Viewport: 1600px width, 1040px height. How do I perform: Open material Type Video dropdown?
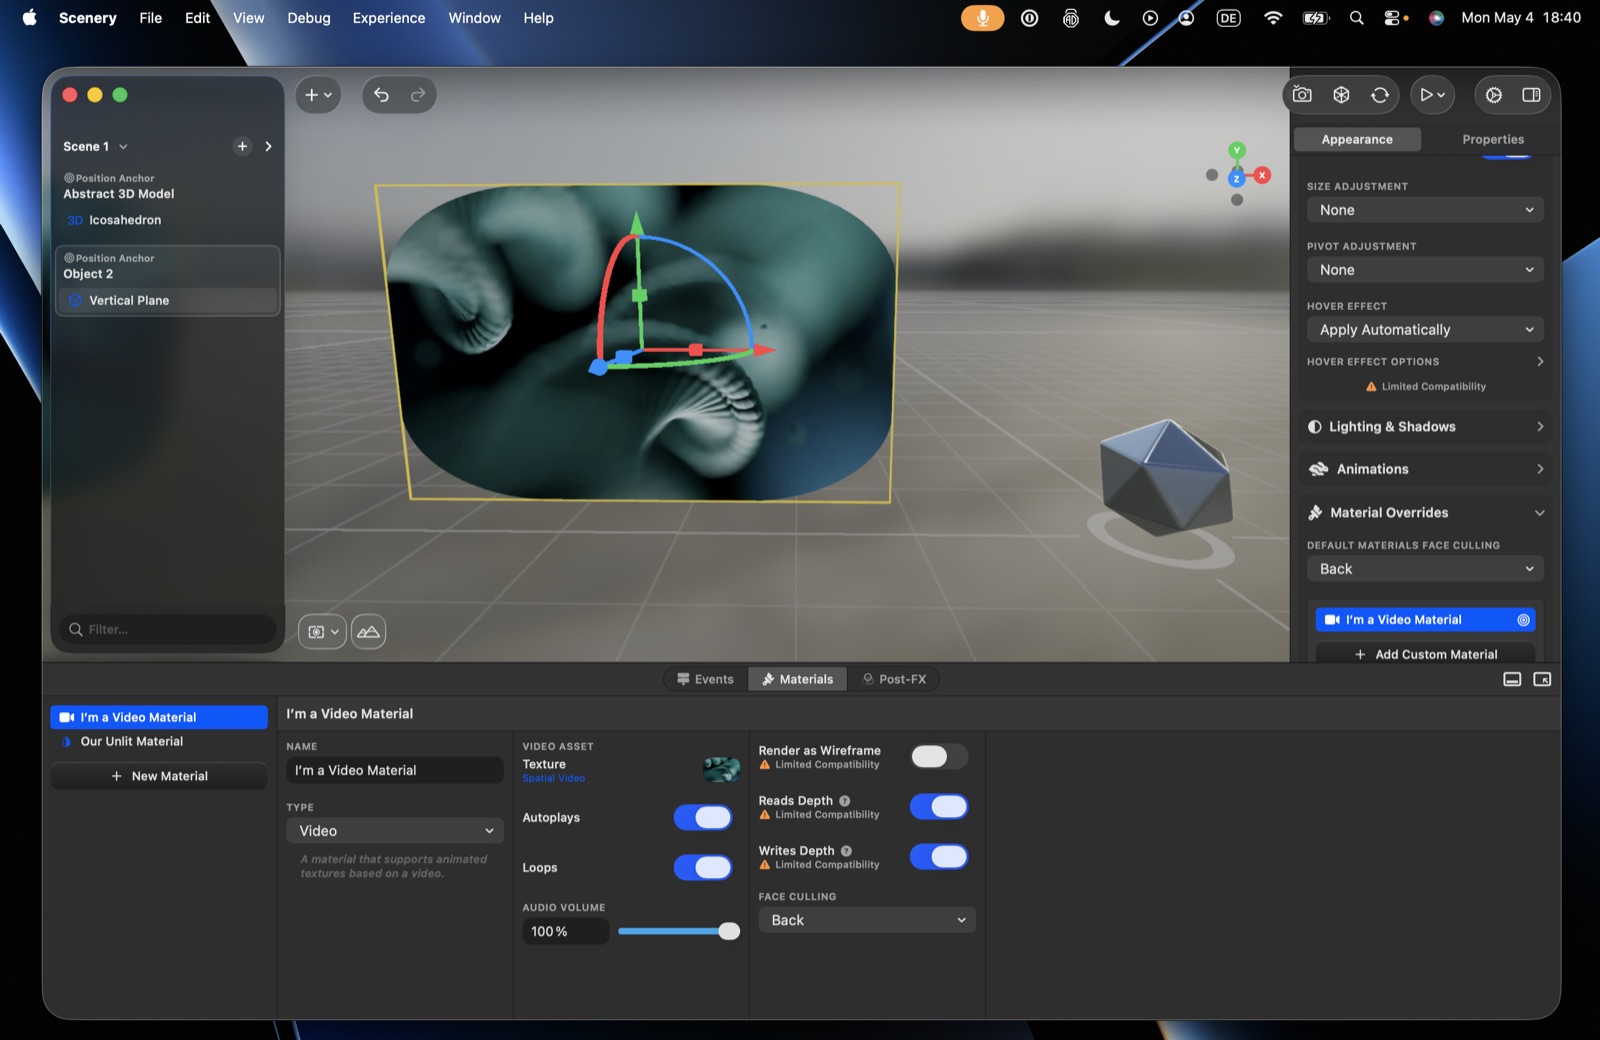click(395, 831)
